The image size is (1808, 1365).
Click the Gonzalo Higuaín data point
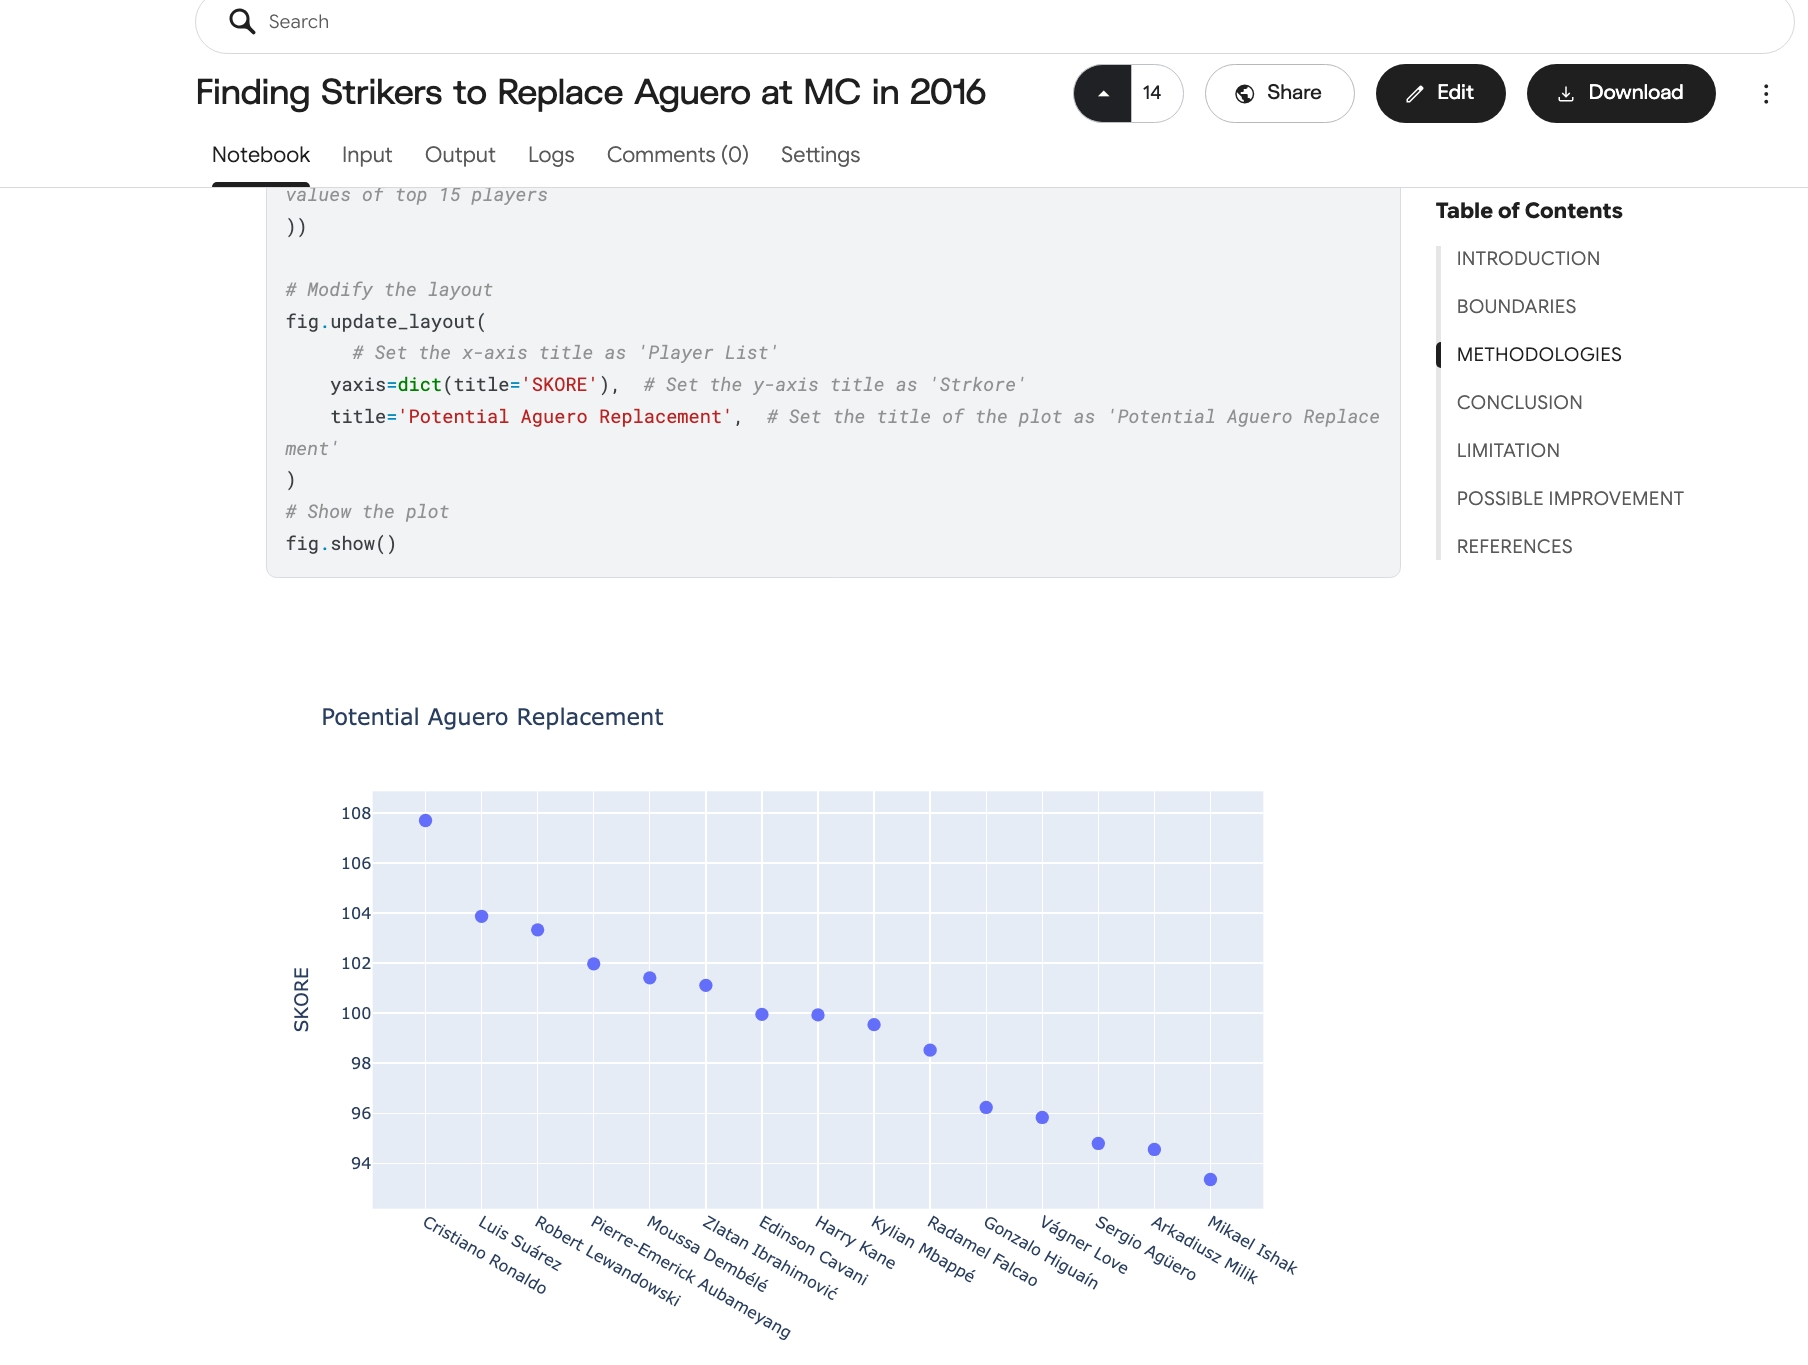pyautogui.click(x=986, y=1108)
